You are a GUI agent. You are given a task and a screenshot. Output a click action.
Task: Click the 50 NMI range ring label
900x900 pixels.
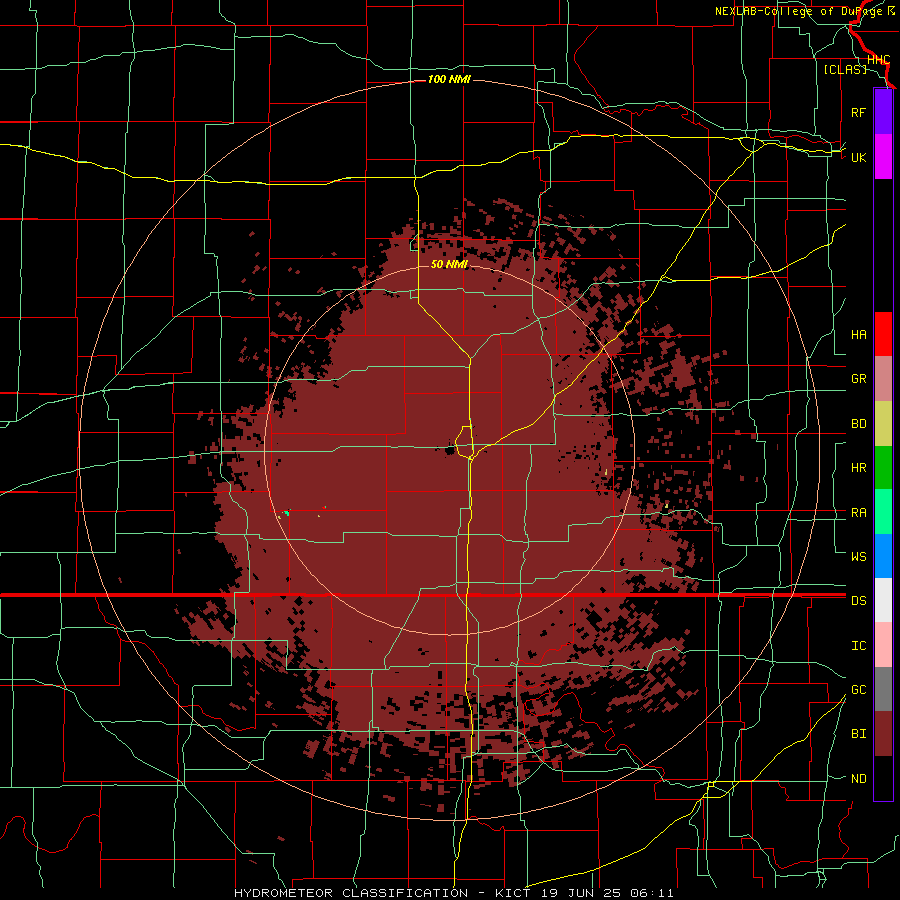pos(449,264)
